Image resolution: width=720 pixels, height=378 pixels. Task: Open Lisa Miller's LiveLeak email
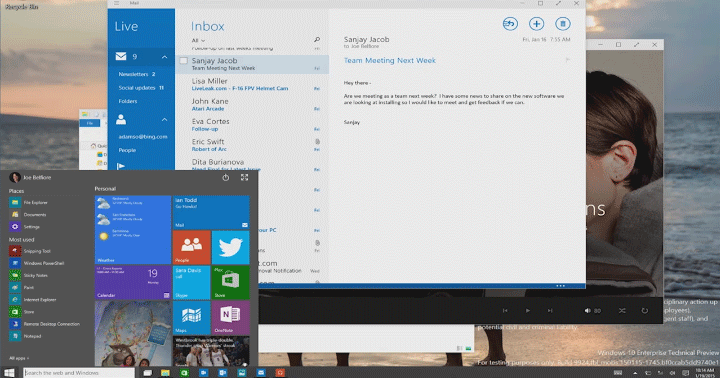[252, 84]
